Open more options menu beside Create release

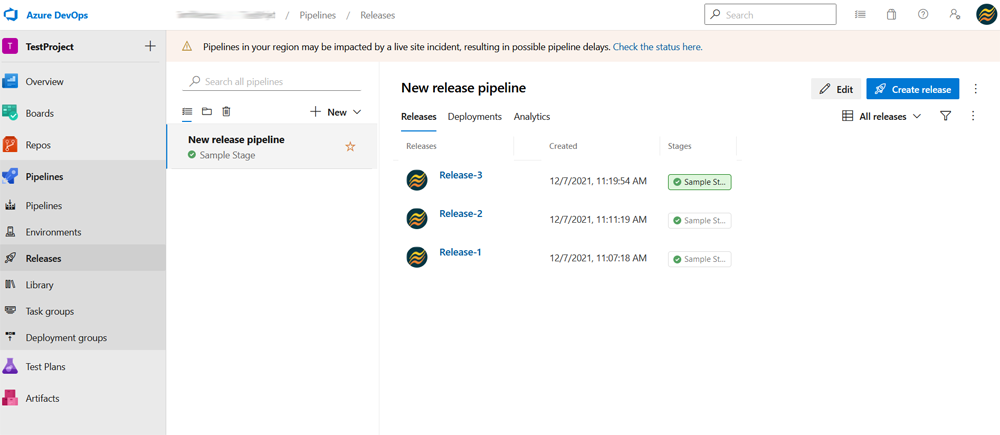click(x=976, y=89)
